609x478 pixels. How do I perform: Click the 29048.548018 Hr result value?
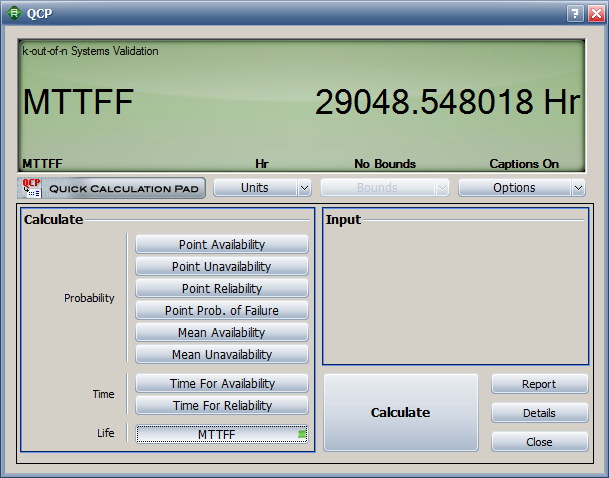click(x=447, y=102)
